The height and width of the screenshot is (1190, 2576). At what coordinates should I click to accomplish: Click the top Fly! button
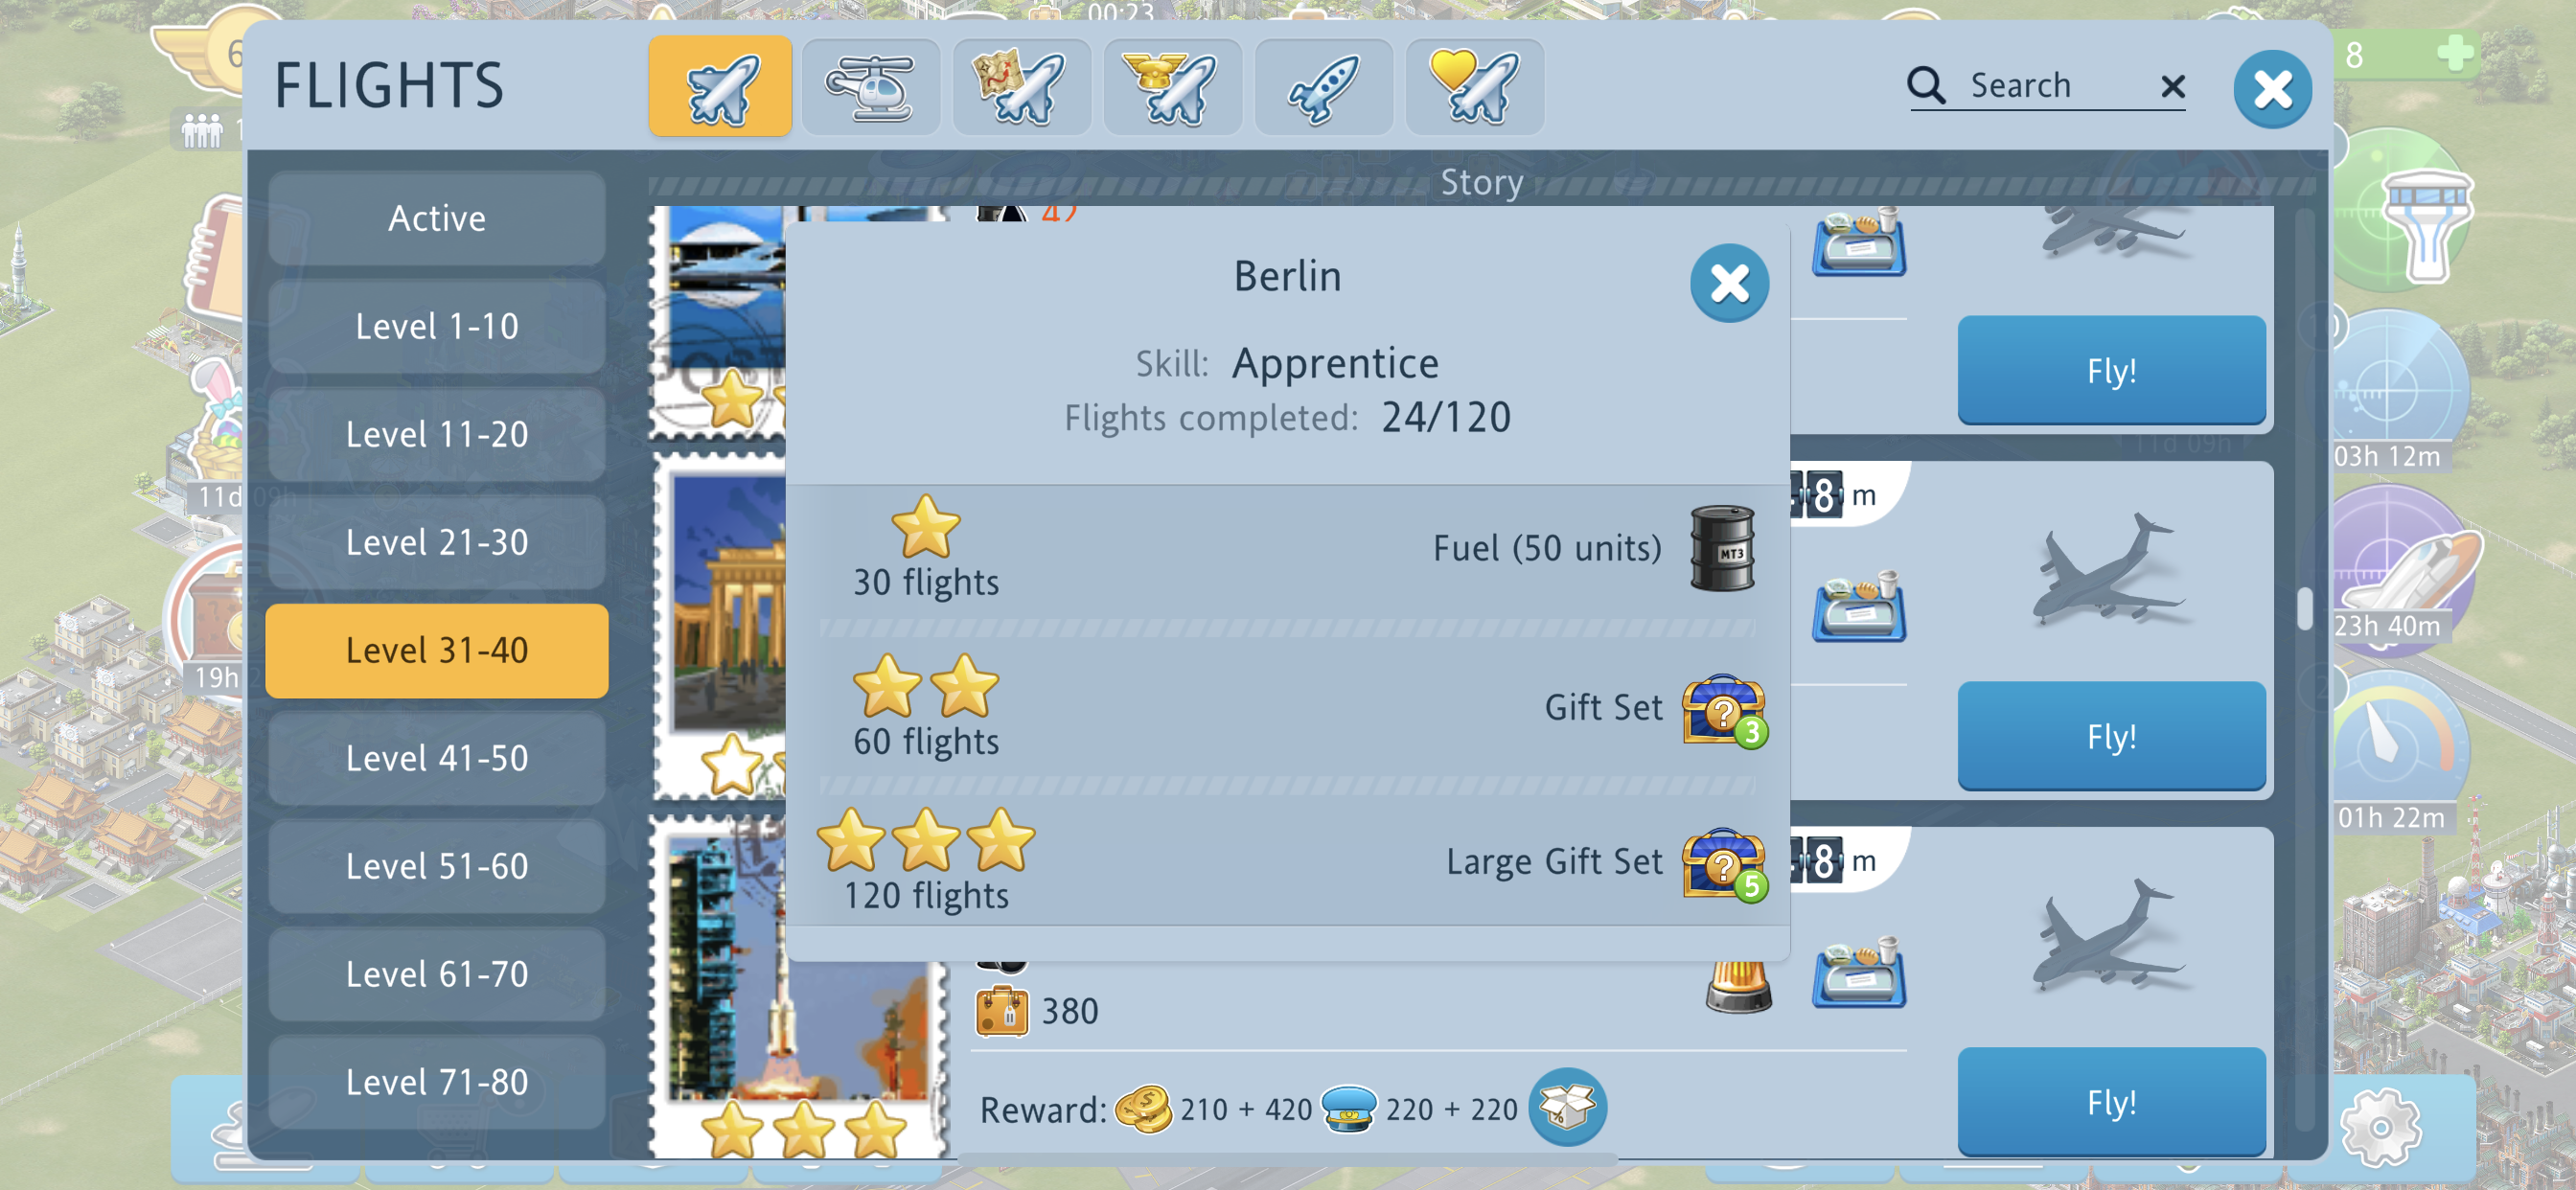tap(2111, 371)
